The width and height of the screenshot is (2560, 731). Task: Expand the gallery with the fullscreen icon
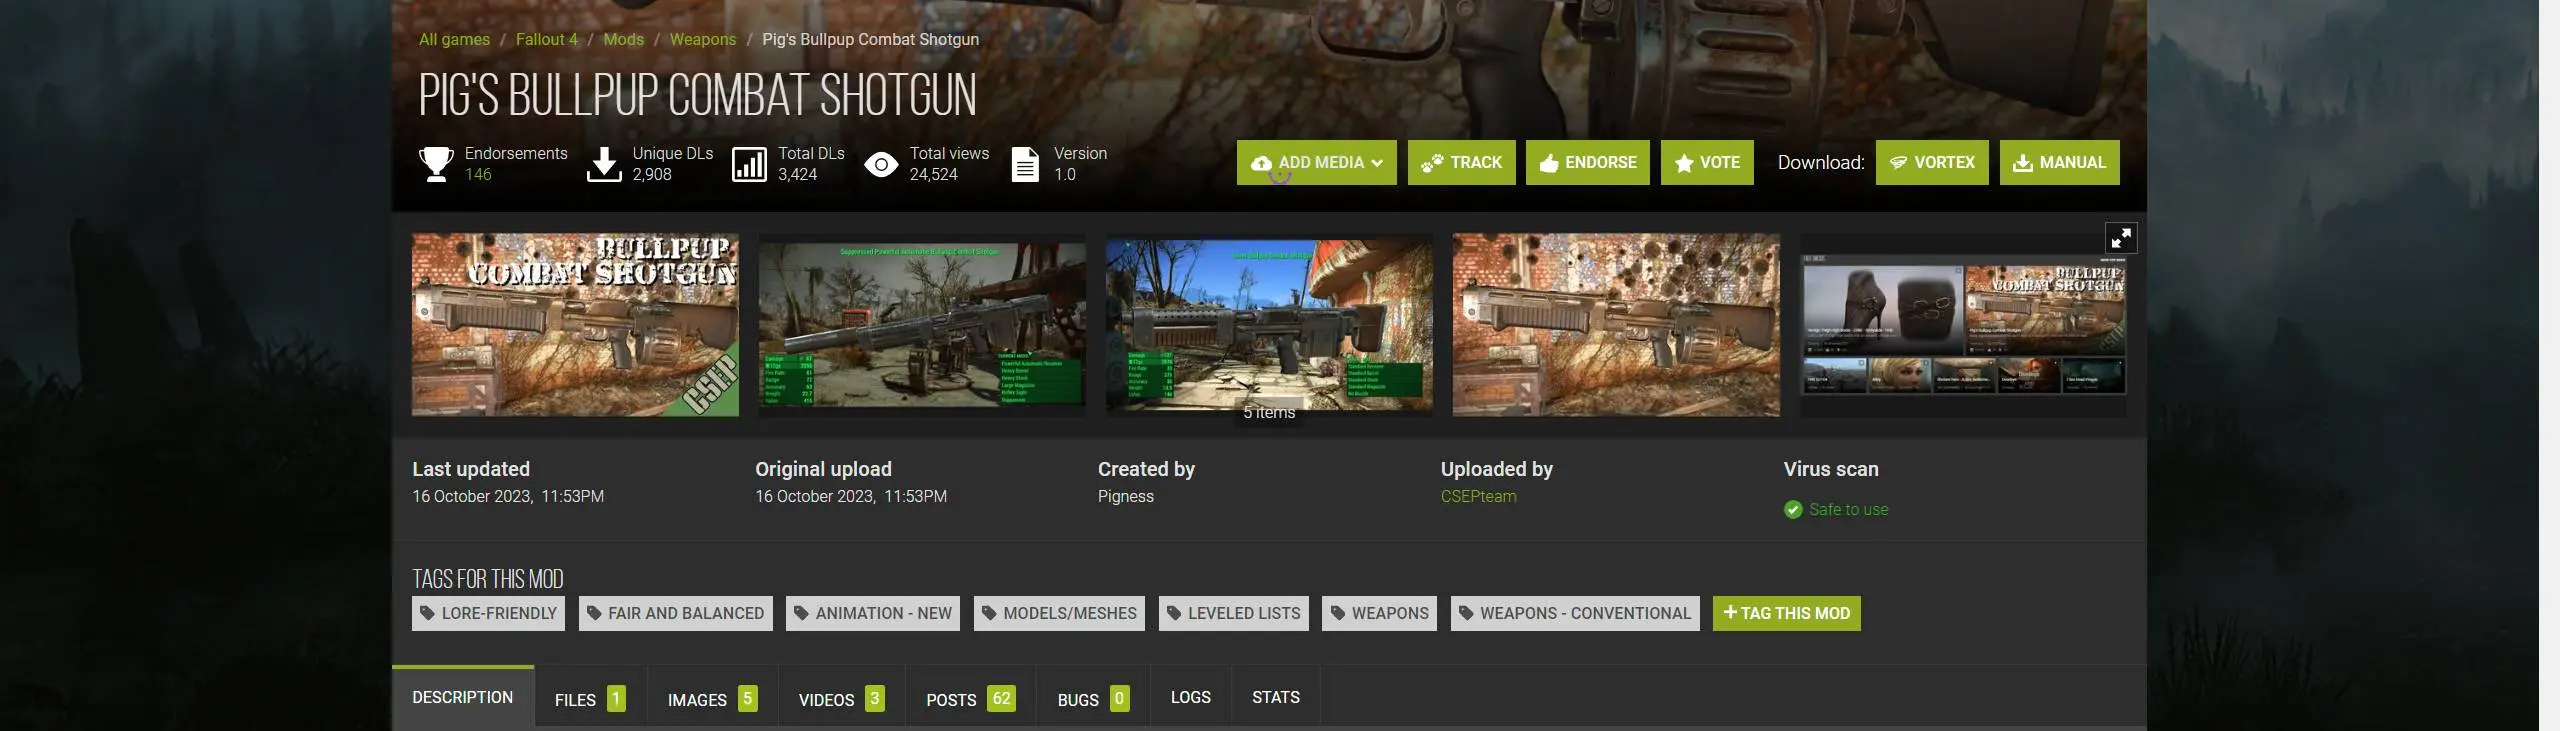(2121, 238)
